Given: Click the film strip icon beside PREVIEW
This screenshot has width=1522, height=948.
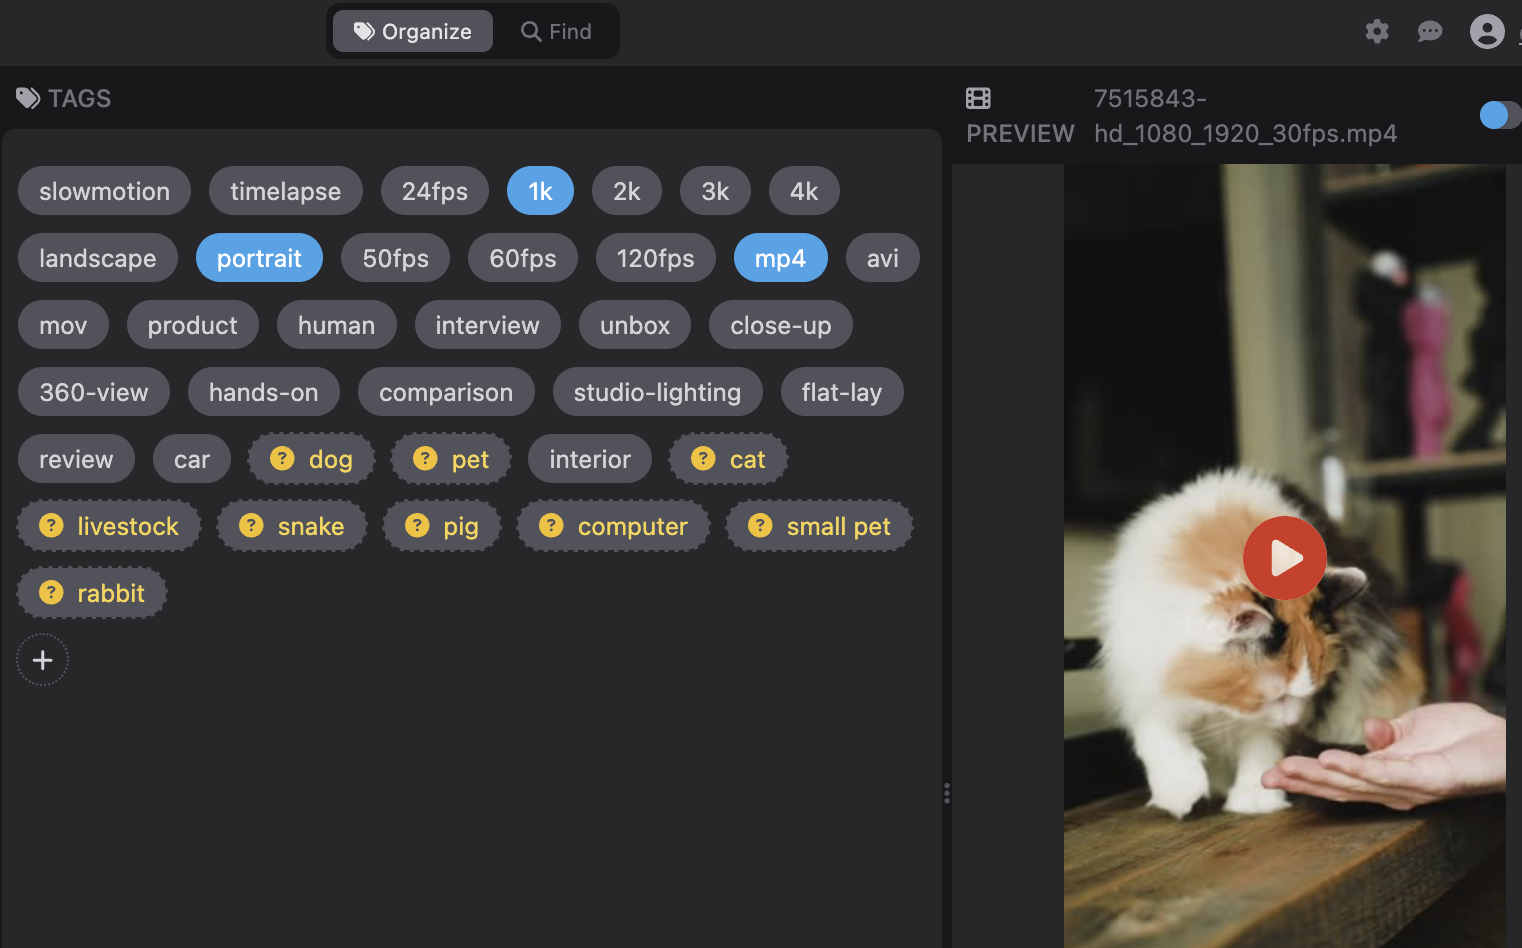Looking at the screenshot, I should (x=978, y=98).
